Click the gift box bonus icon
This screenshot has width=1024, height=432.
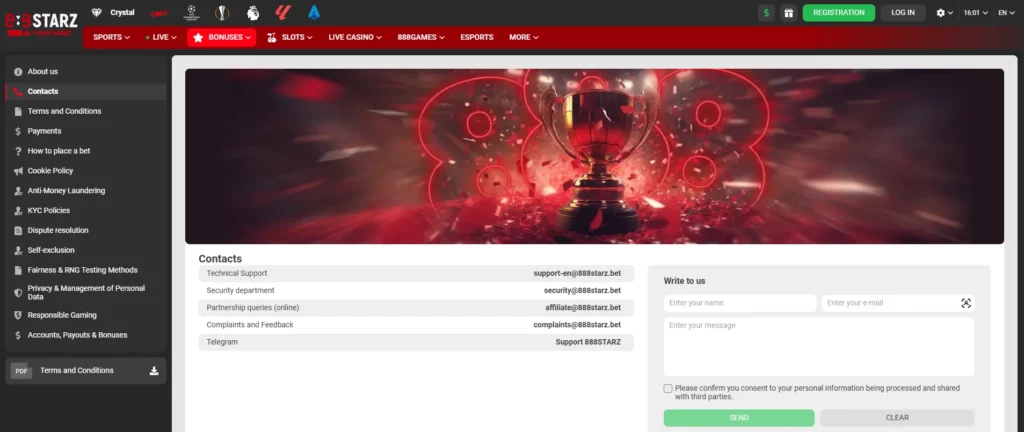(x=789, y=12)
